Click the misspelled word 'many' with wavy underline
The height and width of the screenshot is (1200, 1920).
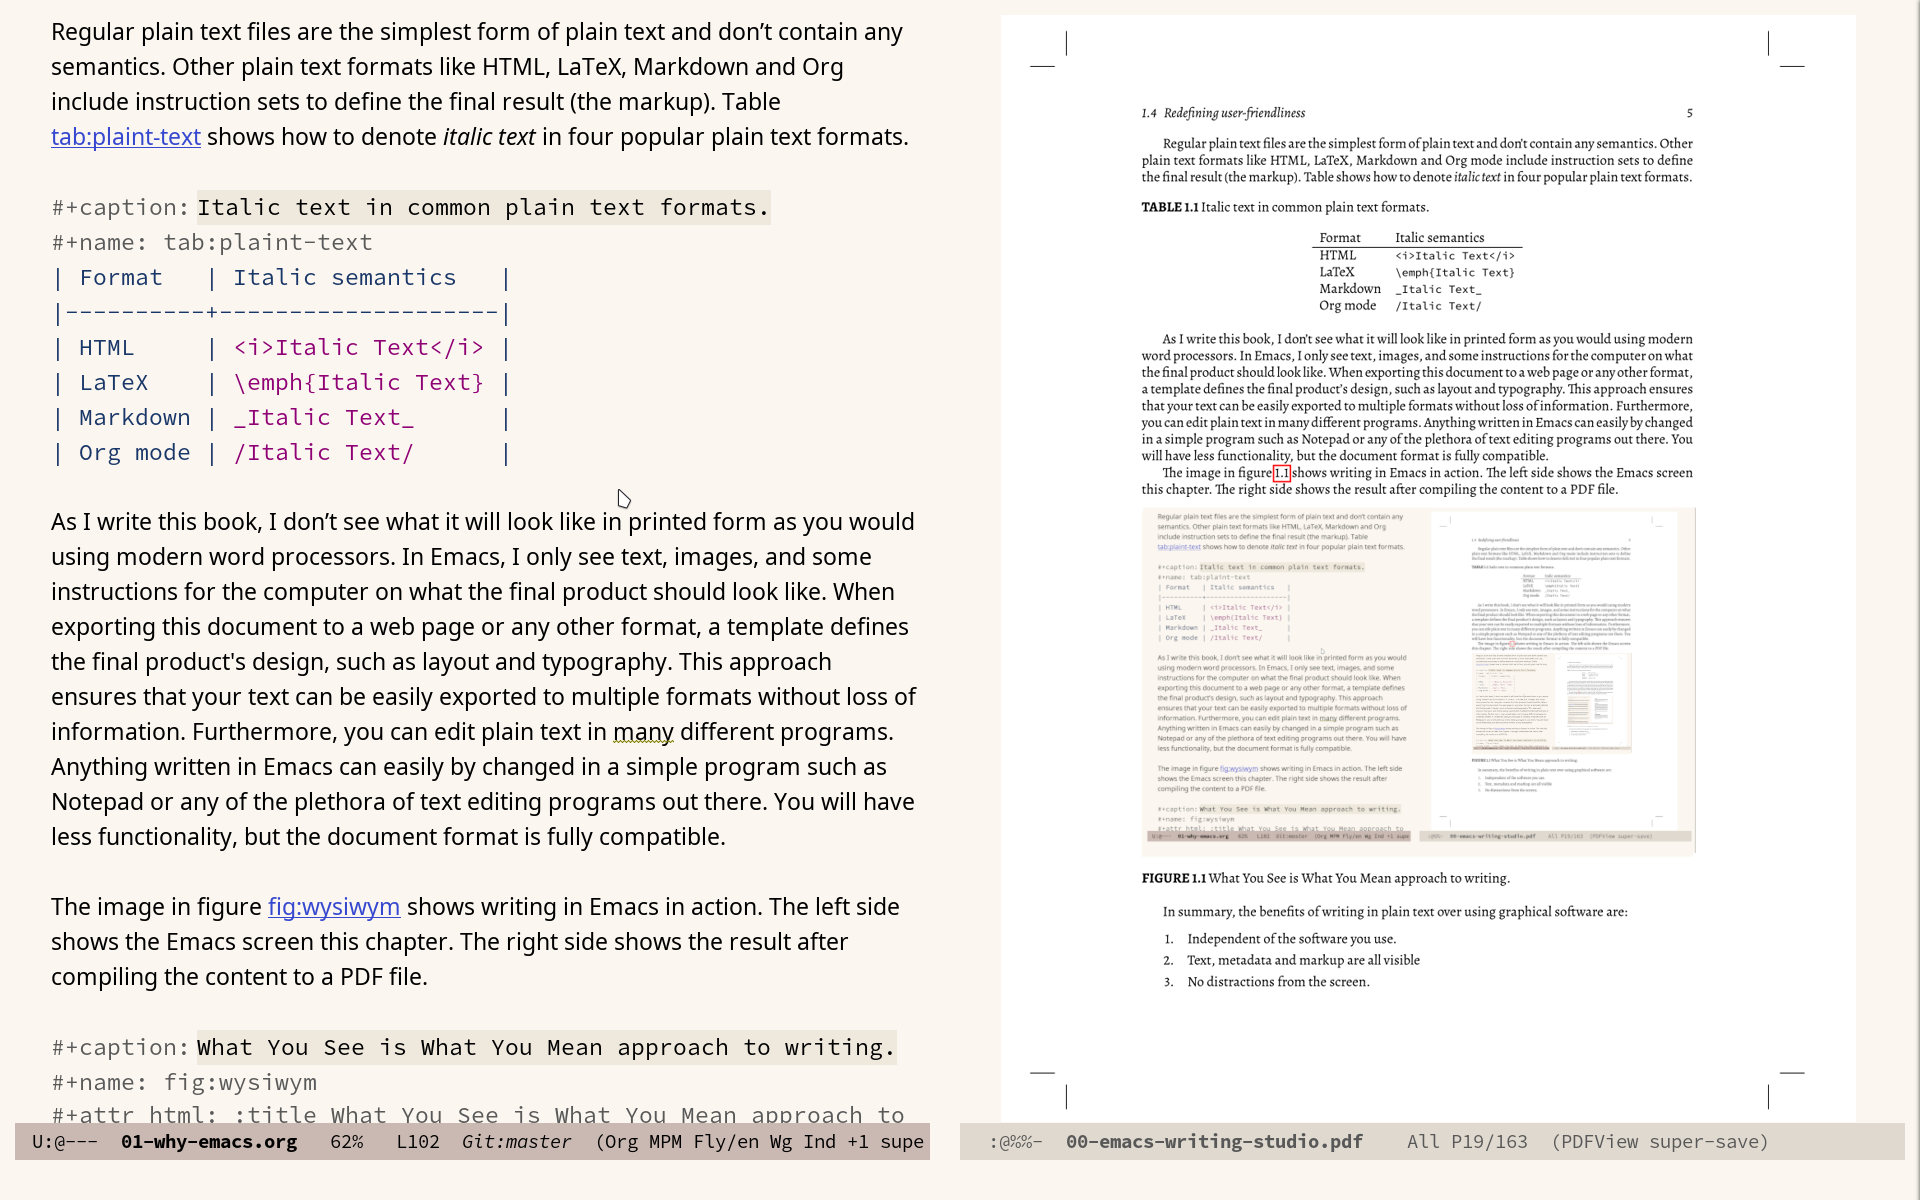pos(643,732)
